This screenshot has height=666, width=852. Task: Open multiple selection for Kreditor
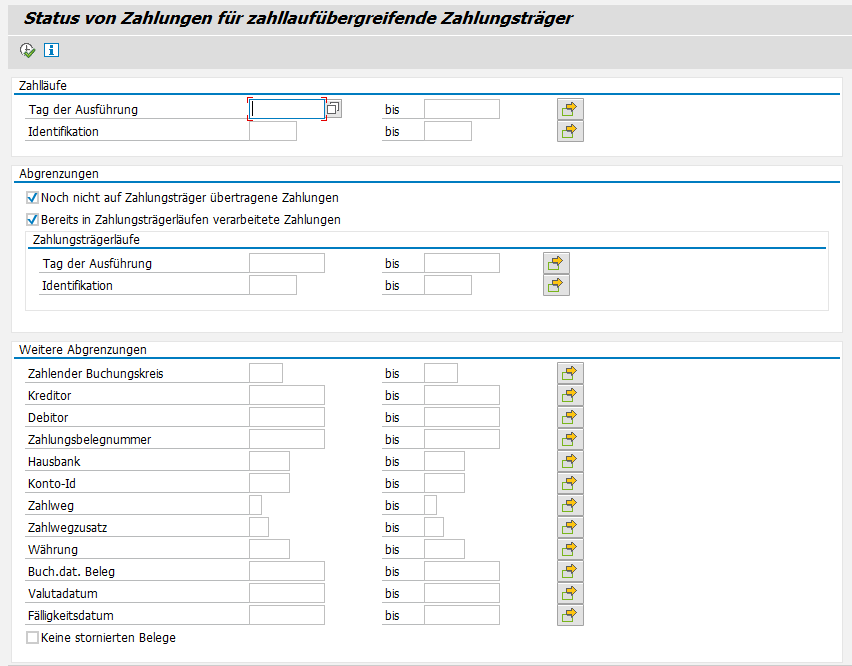click(570, 395)
